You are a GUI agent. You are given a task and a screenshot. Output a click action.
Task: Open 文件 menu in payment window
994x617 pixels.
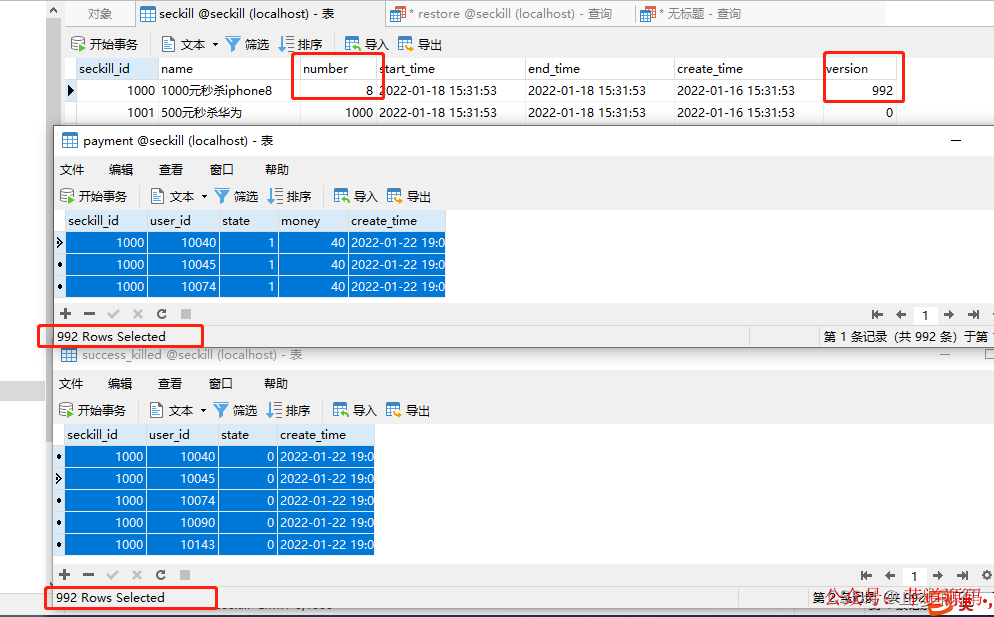click(72, 169)
